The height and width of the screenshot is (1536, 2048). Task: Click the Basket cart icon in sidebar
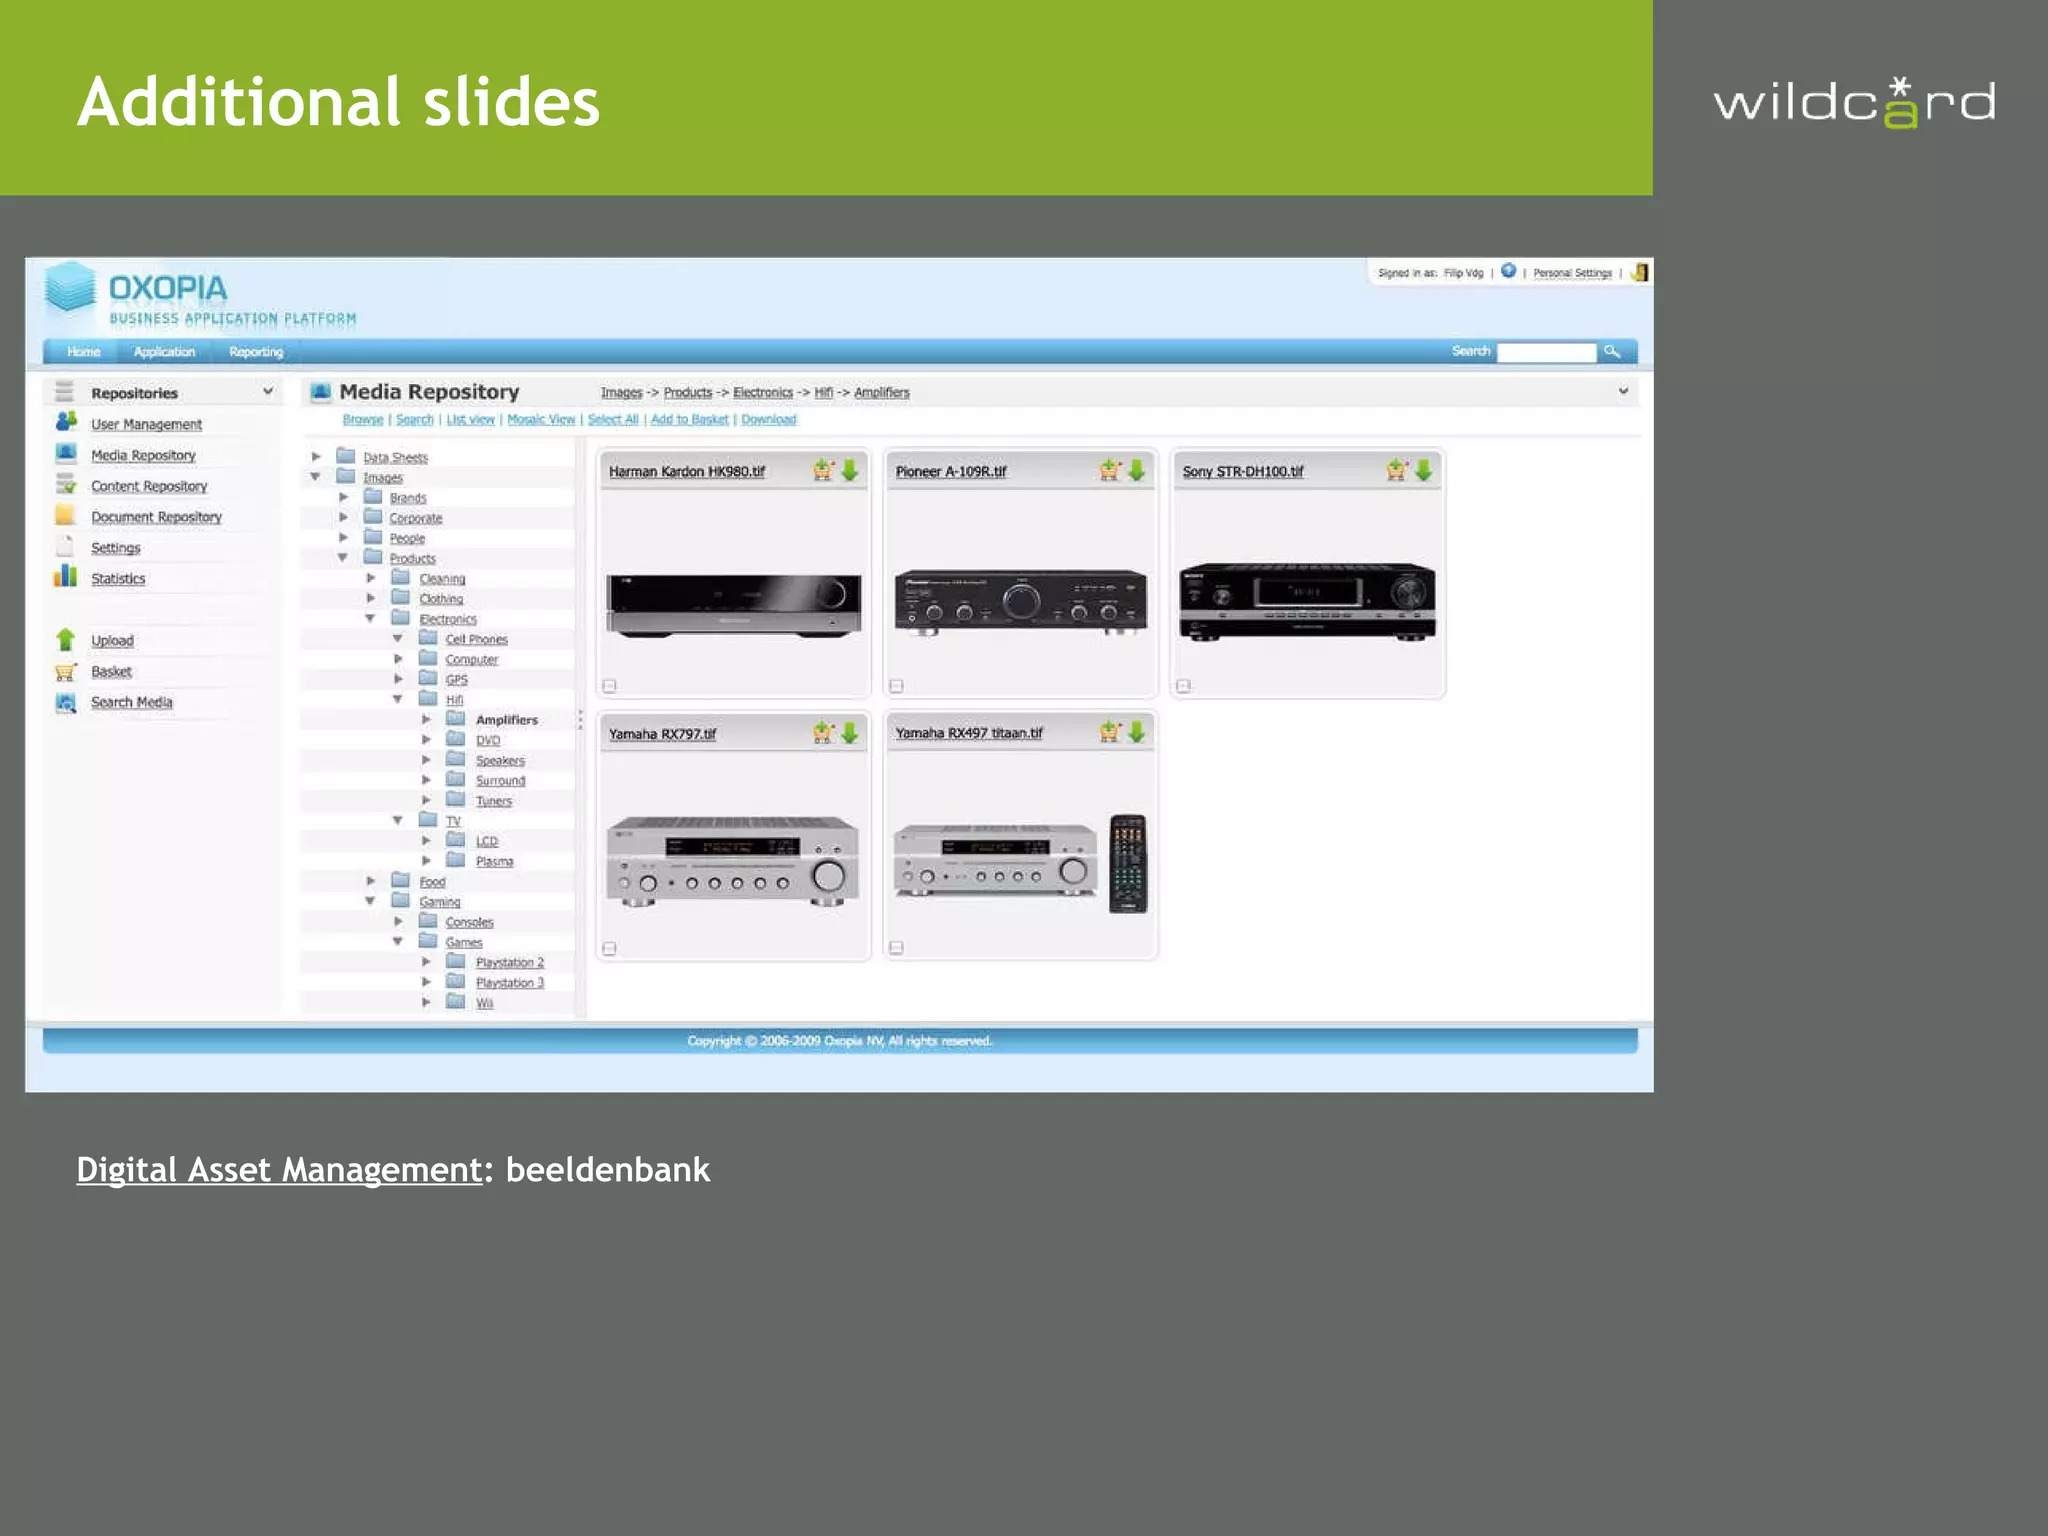(x=66, y=671)
